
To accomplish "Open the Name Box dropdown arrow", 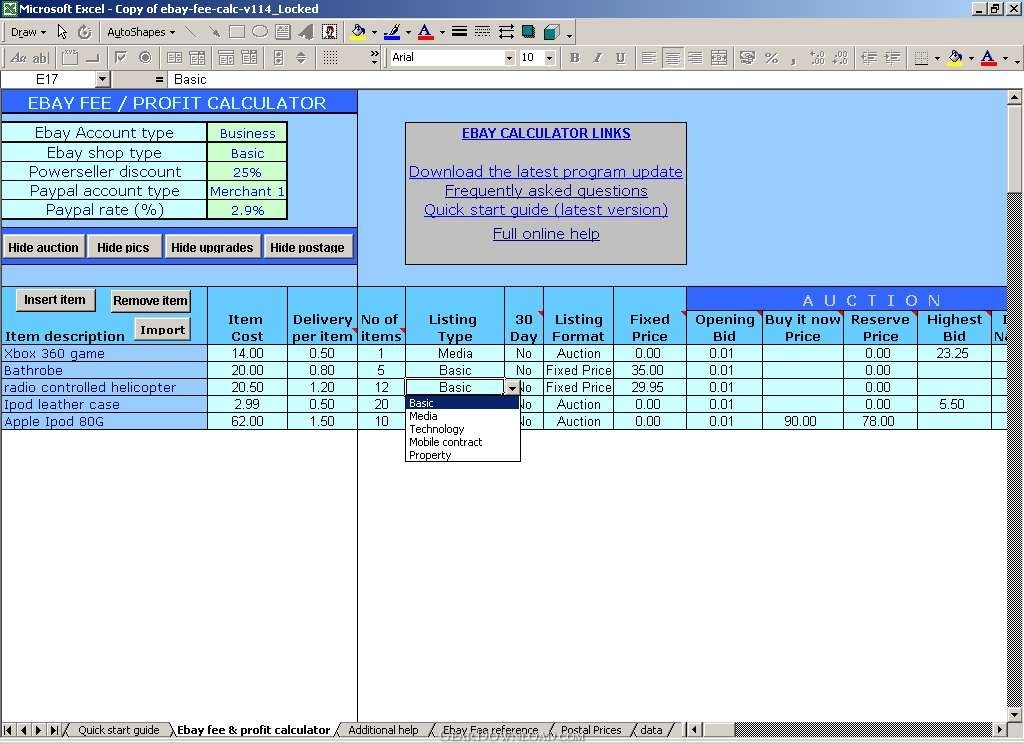I will 102,79.
